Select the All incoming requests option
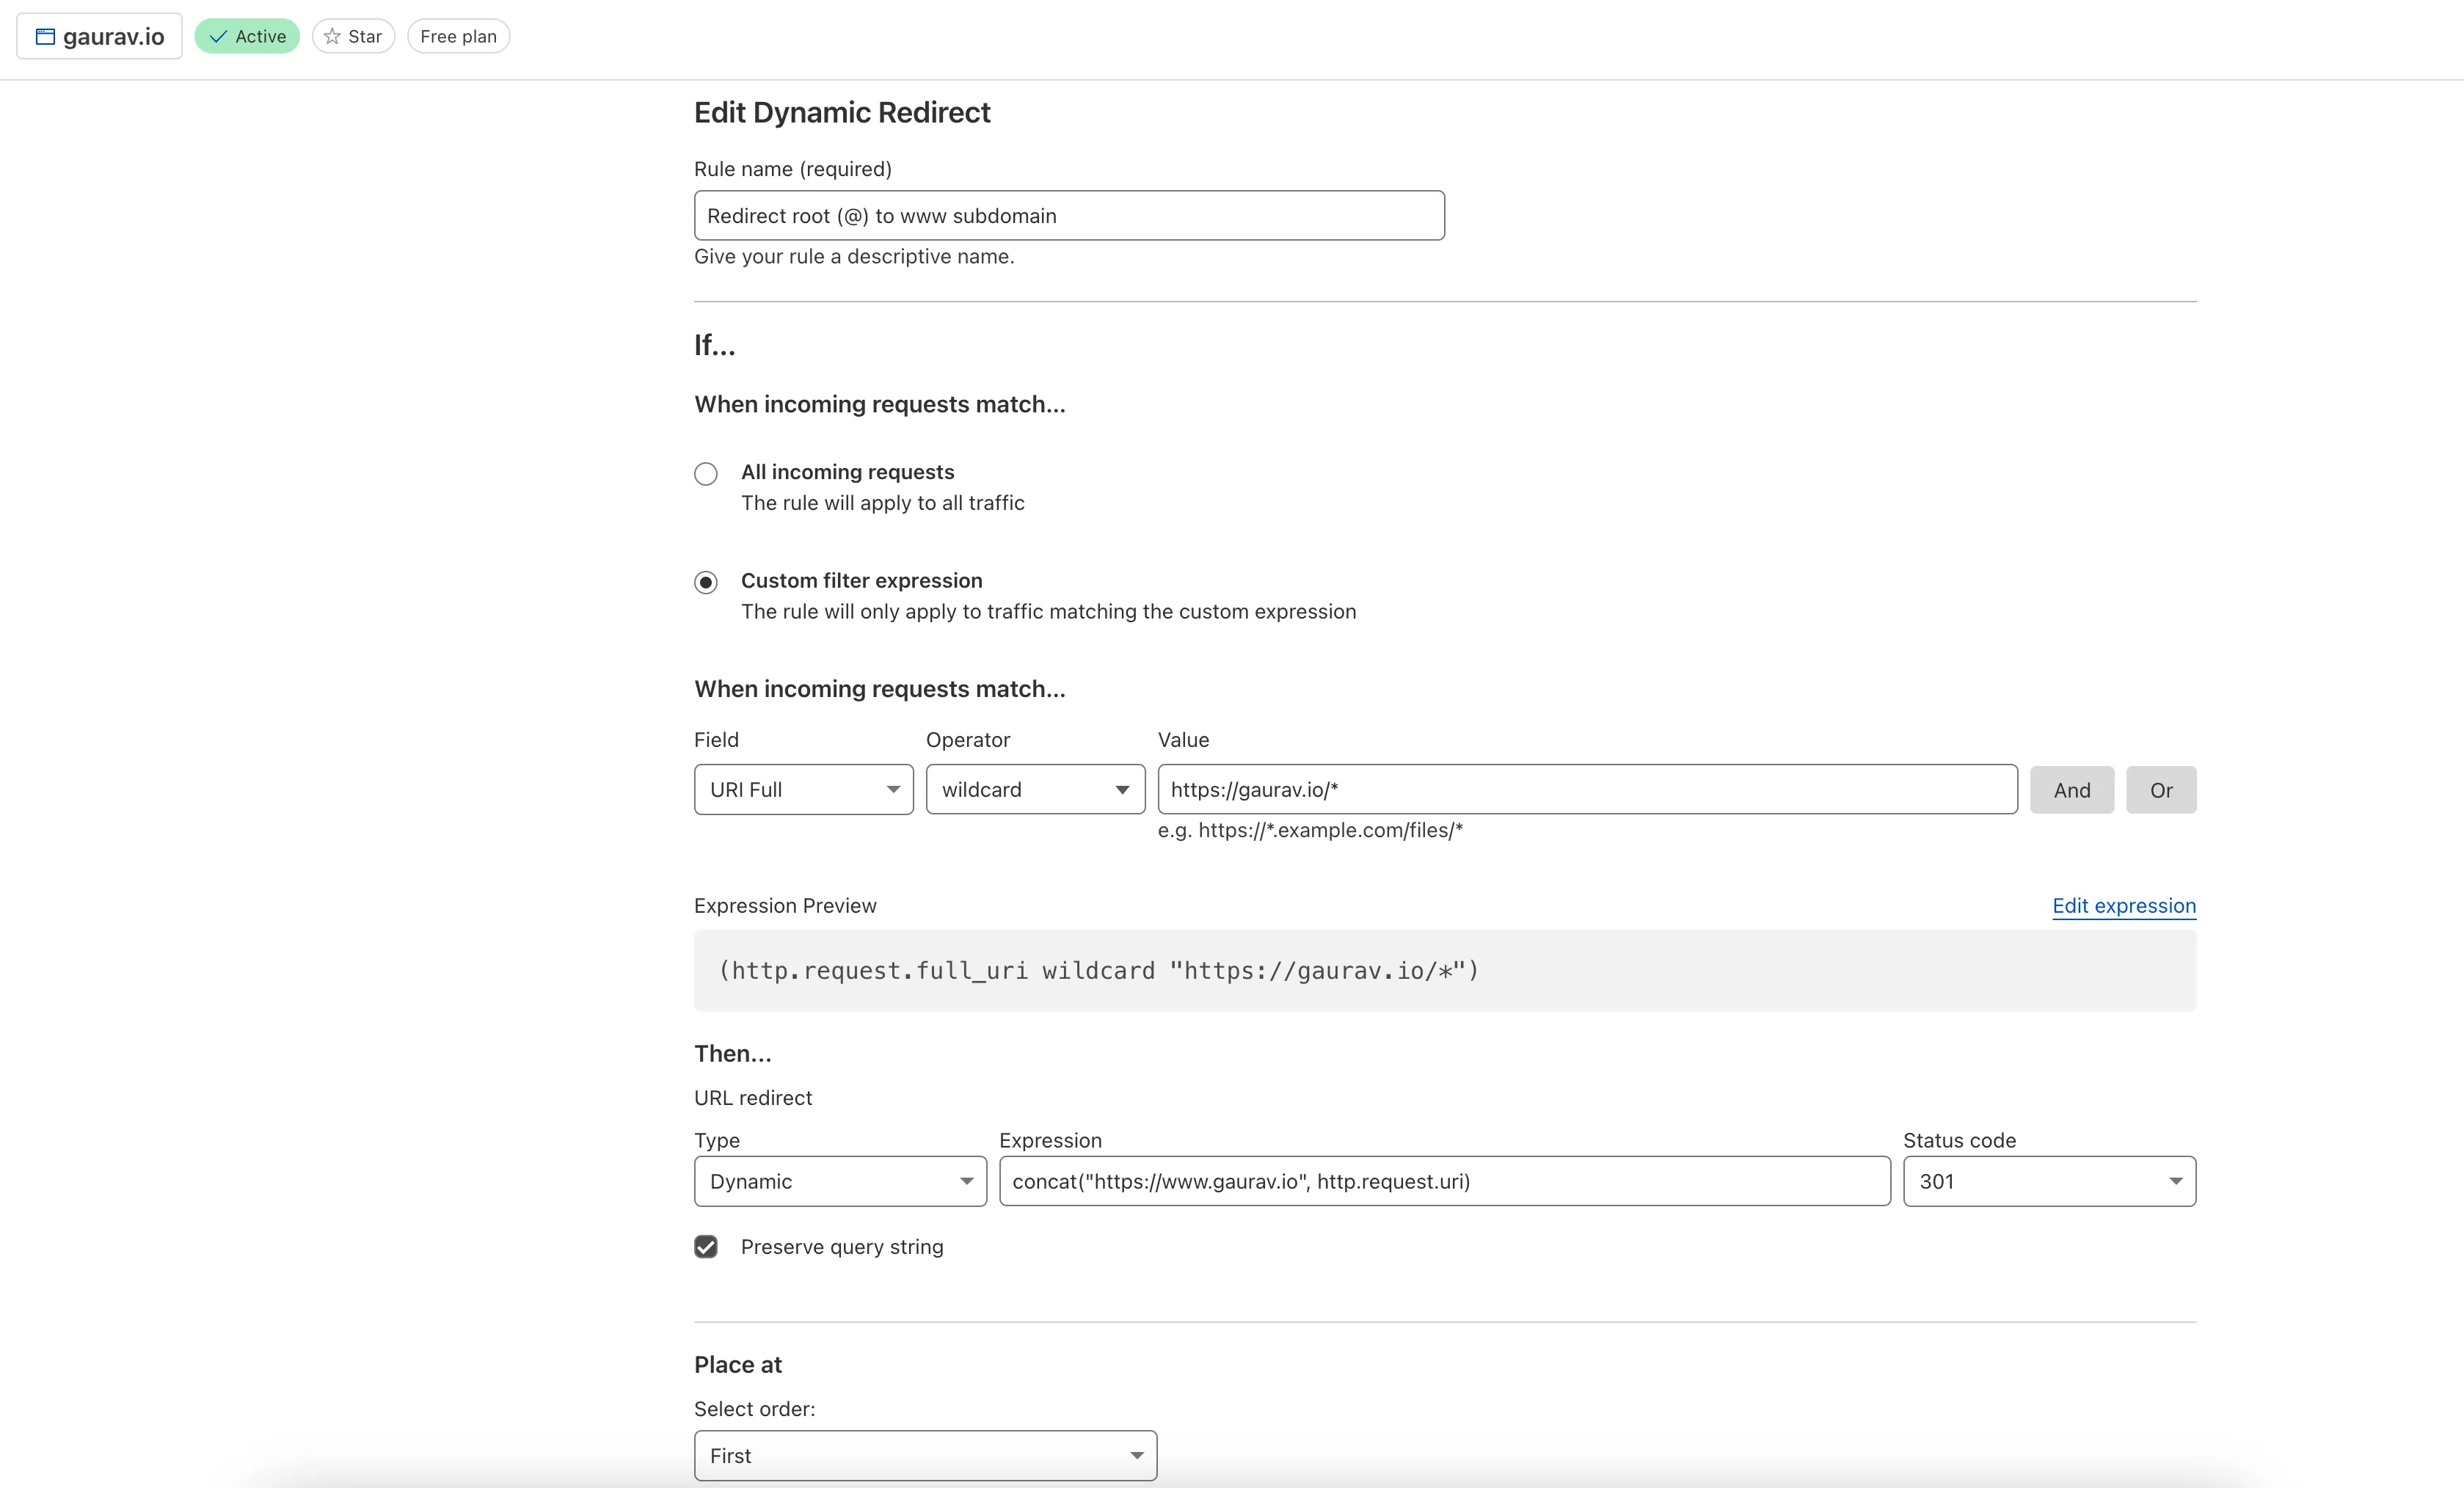 coord(706,473)
